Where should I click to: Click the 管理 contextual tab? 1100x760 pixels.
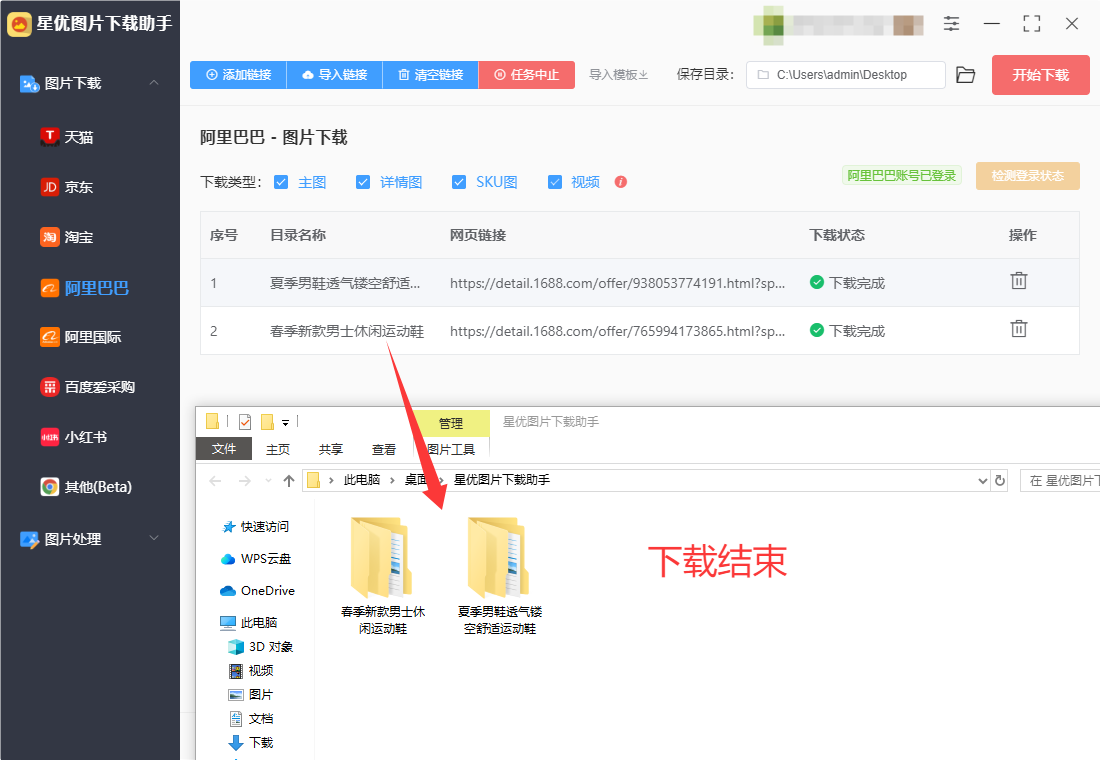(x=450, y=423)
